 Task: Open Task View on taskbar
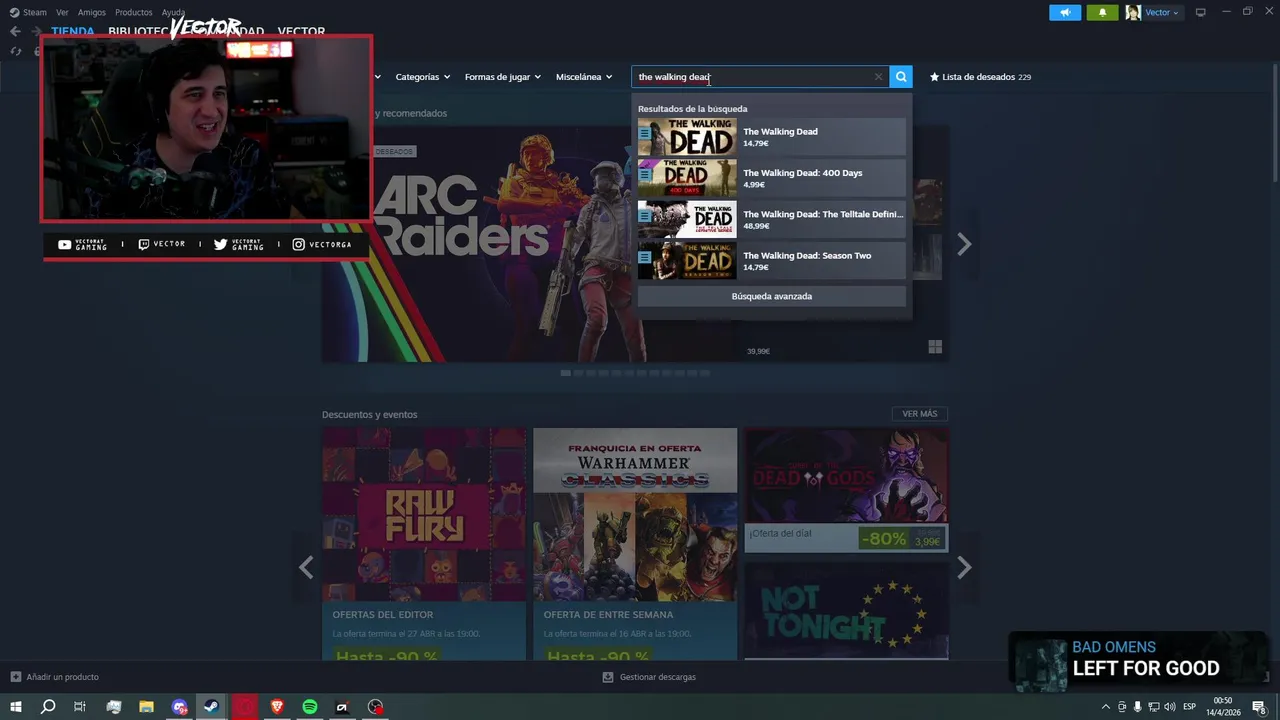[x=80, y=707]
